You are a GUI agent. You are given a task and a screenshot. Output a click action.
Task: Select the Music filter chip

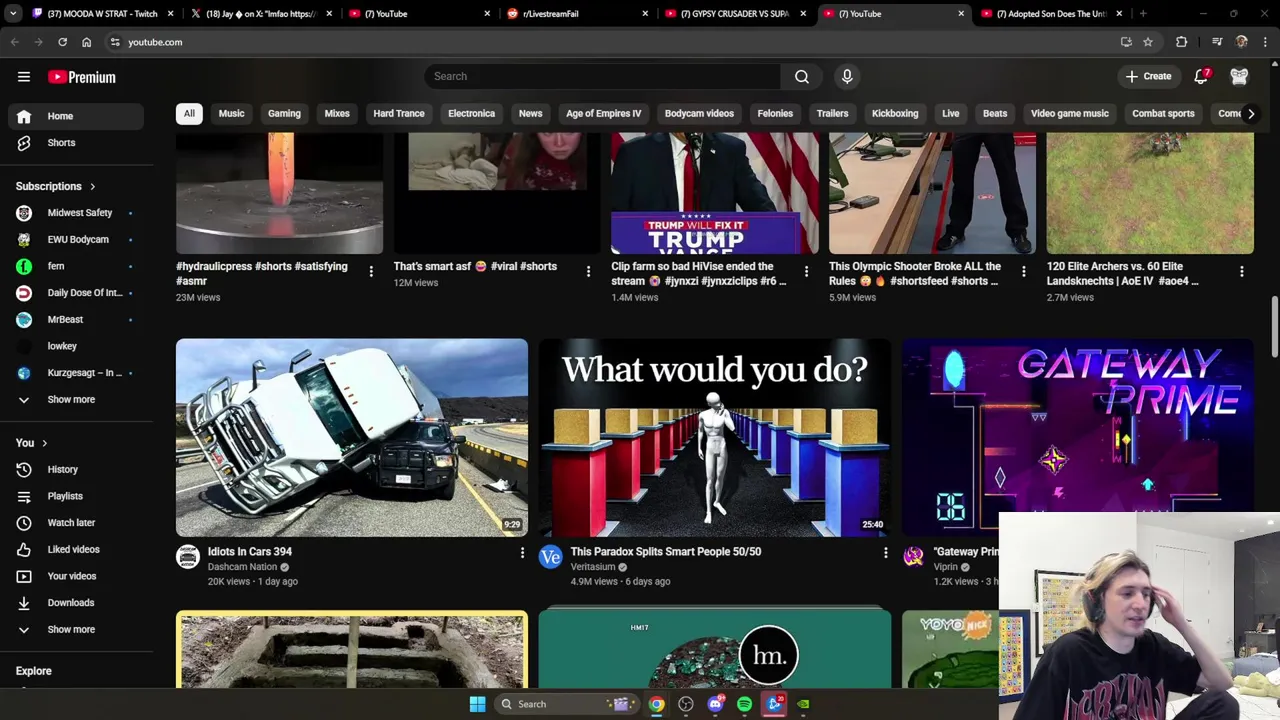pyautogui.click(x=231, y=113)
